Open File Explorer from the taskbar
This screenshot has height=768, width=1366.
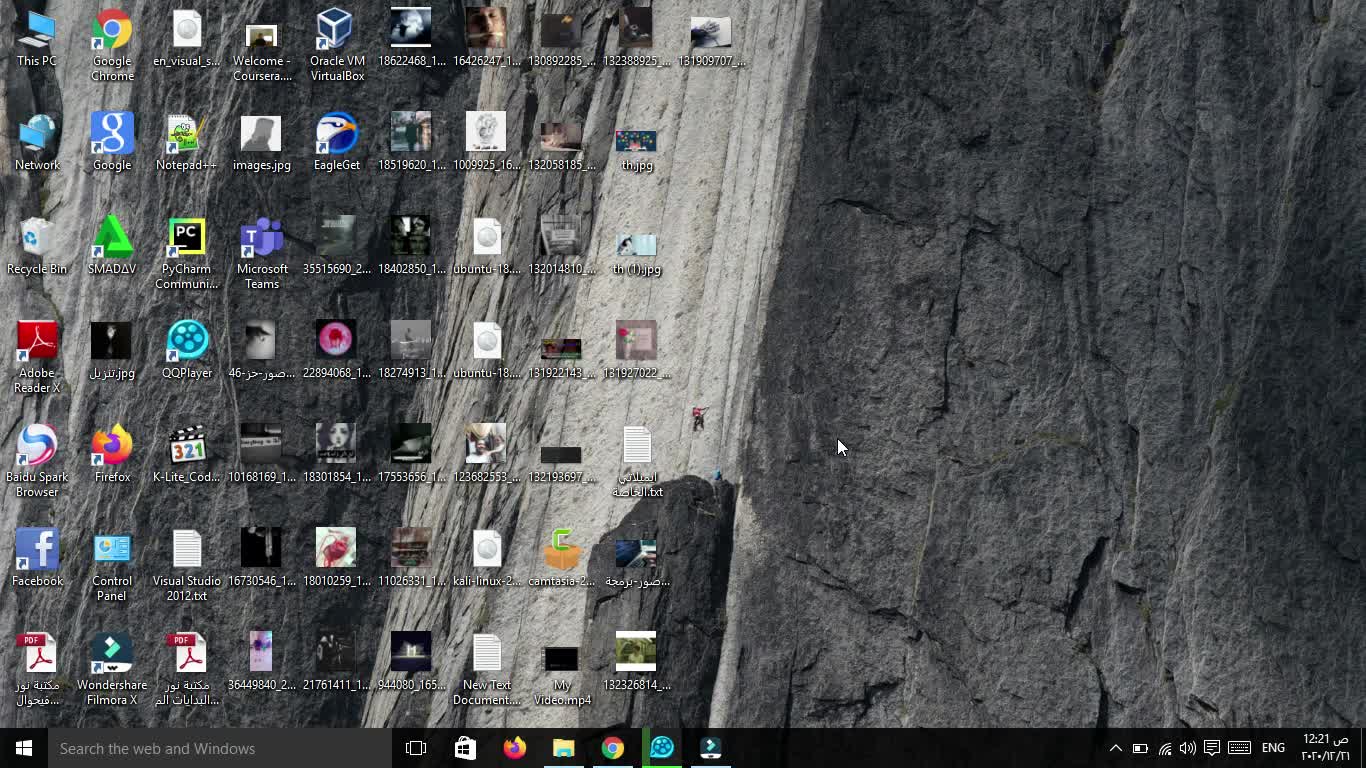click(x=563, y=748)
